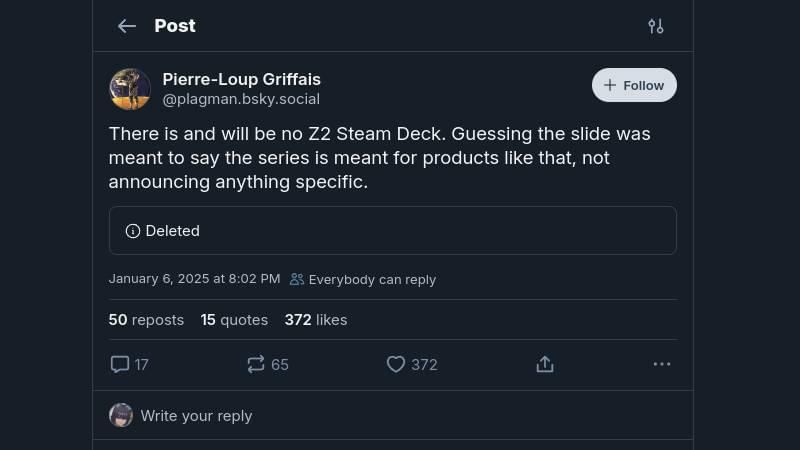800x450 pixels.
Task: Click the people icon for reply settings
Action: point(297,279)
